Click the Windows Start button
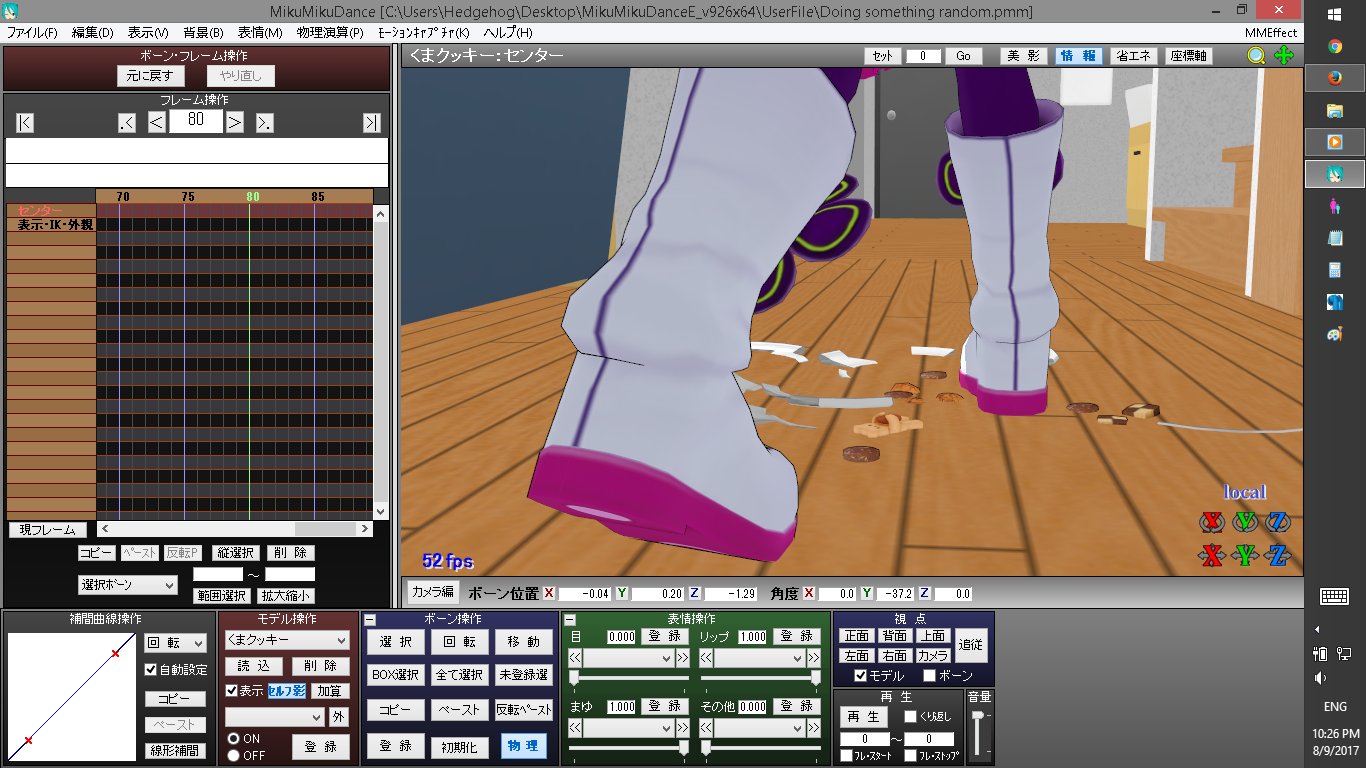The width and height of the screenshot is (1366, 768). [x=1334, y=14]
